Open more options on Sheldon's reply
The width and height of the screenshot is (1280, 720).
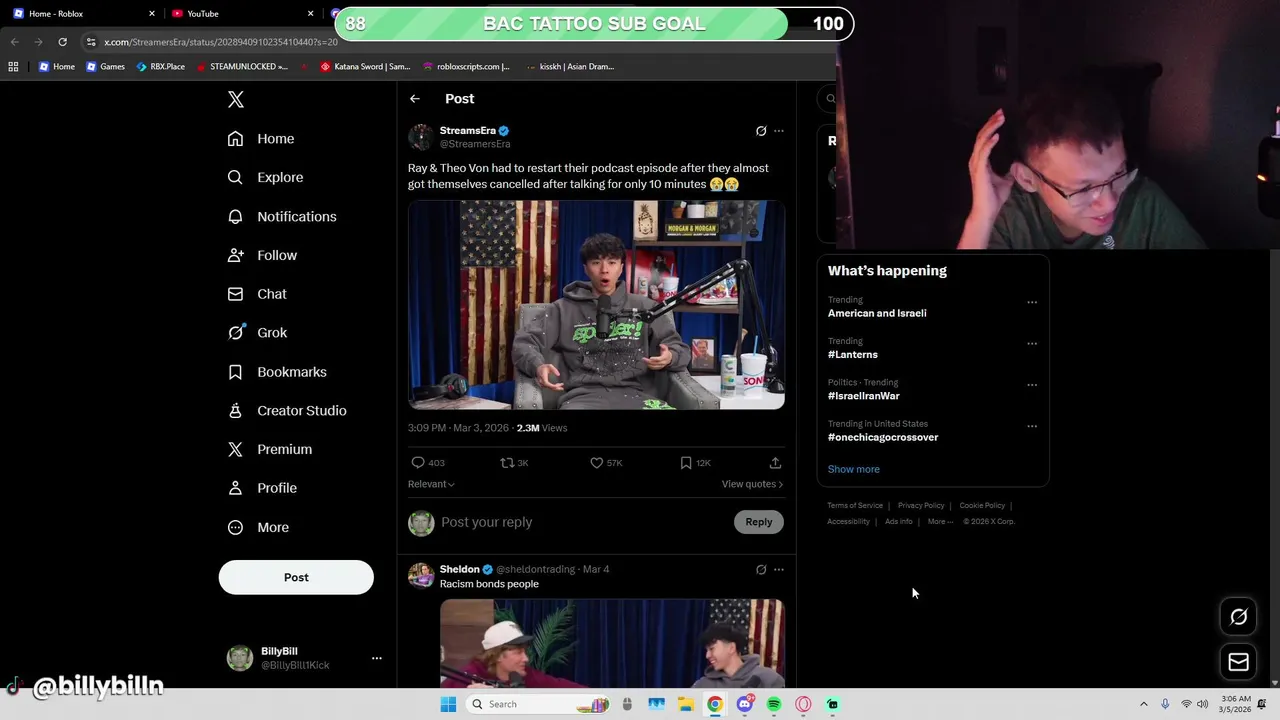(x=779, y=570)
